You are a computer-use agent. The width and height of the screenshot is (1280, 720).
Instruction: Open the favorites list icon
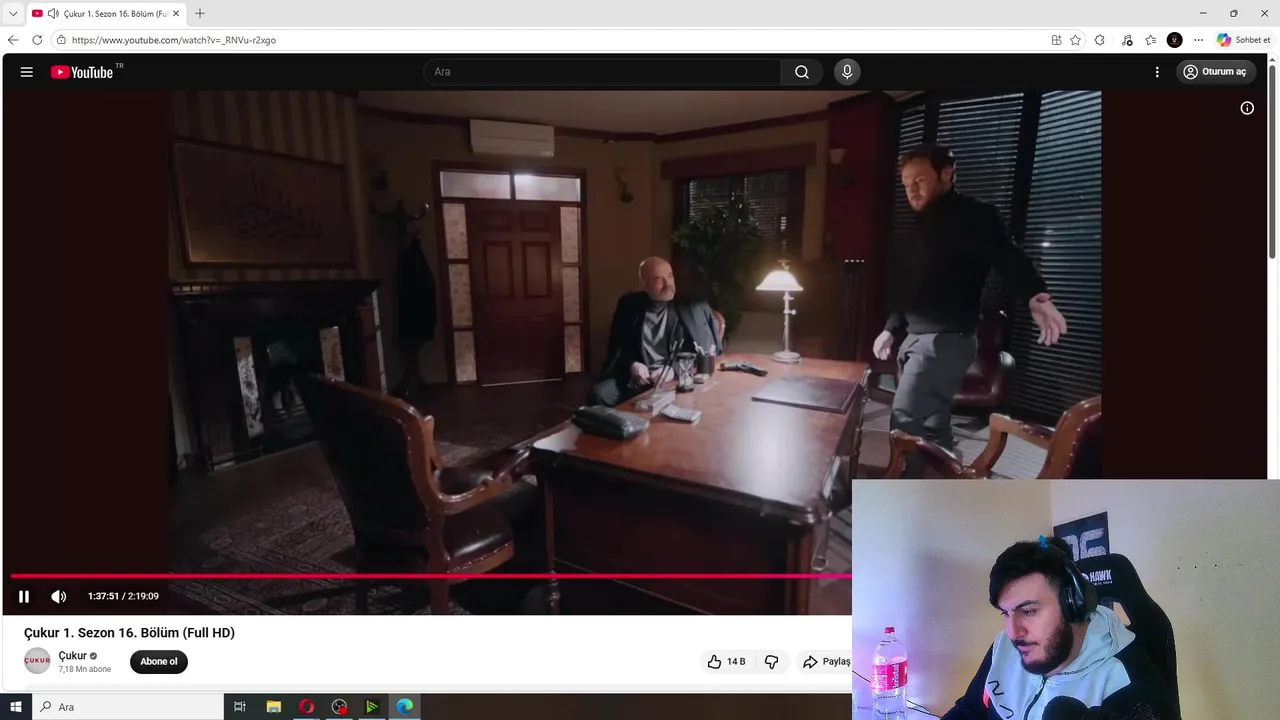(1151, 40)
